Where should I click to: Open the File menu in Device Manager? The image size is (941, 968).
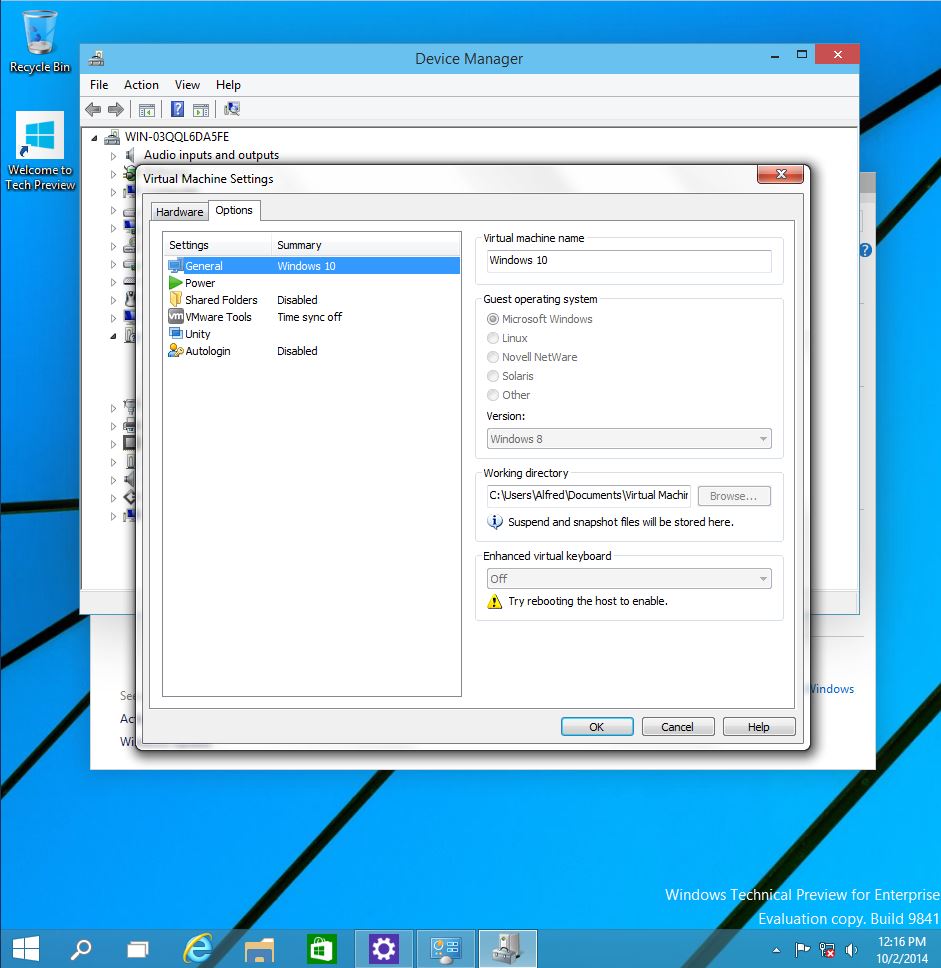coord(99,85)
